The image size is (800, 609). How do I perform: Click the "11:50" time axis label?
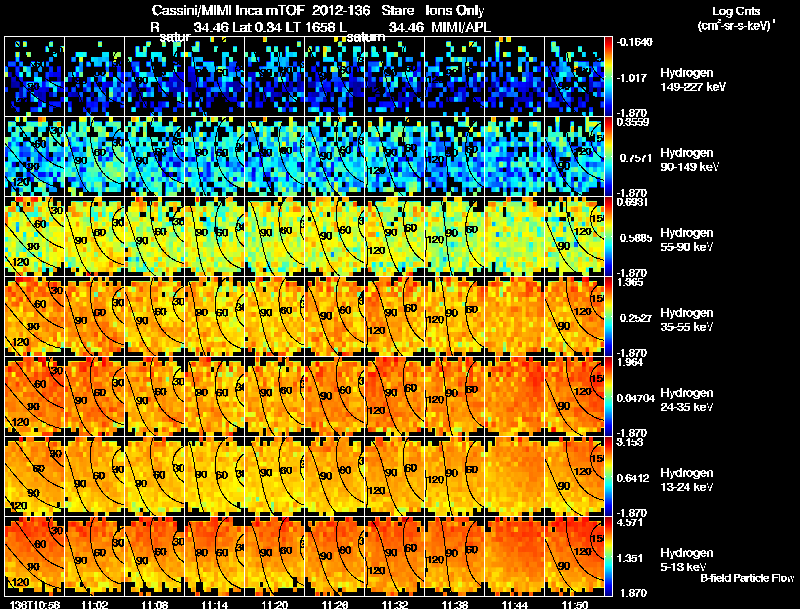pyautogui.click(x=575, y=604)
